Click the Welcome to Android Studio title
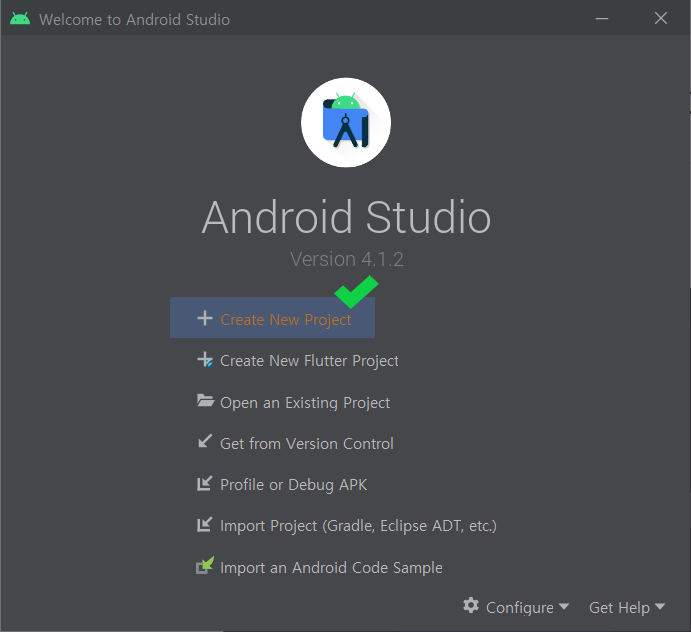 point(134,20)
